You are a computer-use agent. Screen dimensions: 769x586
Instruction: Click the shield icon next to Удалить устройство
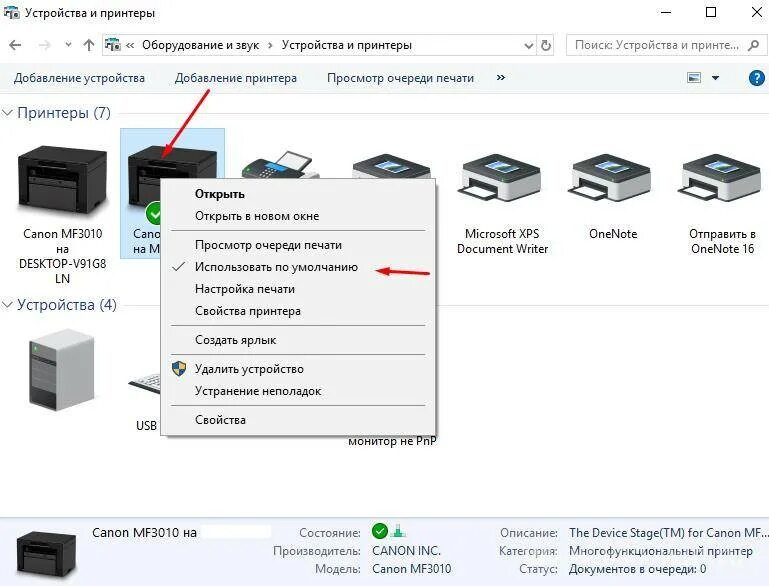179,369
